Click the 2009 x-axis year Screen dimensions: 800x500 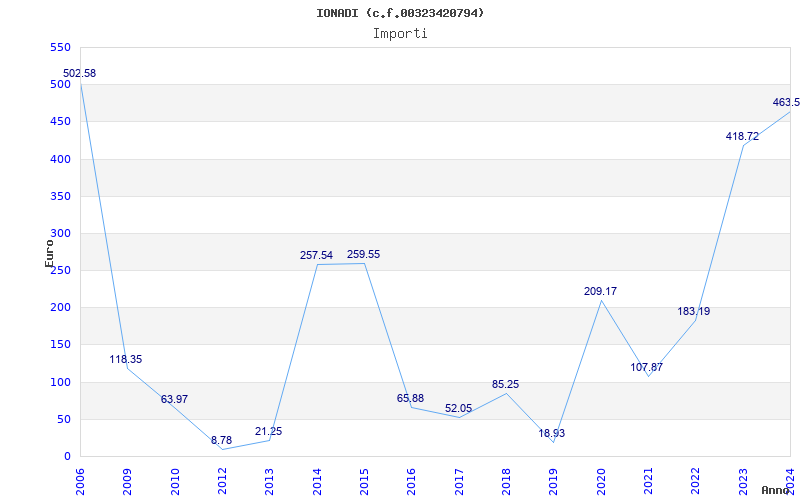coord(128,482)
